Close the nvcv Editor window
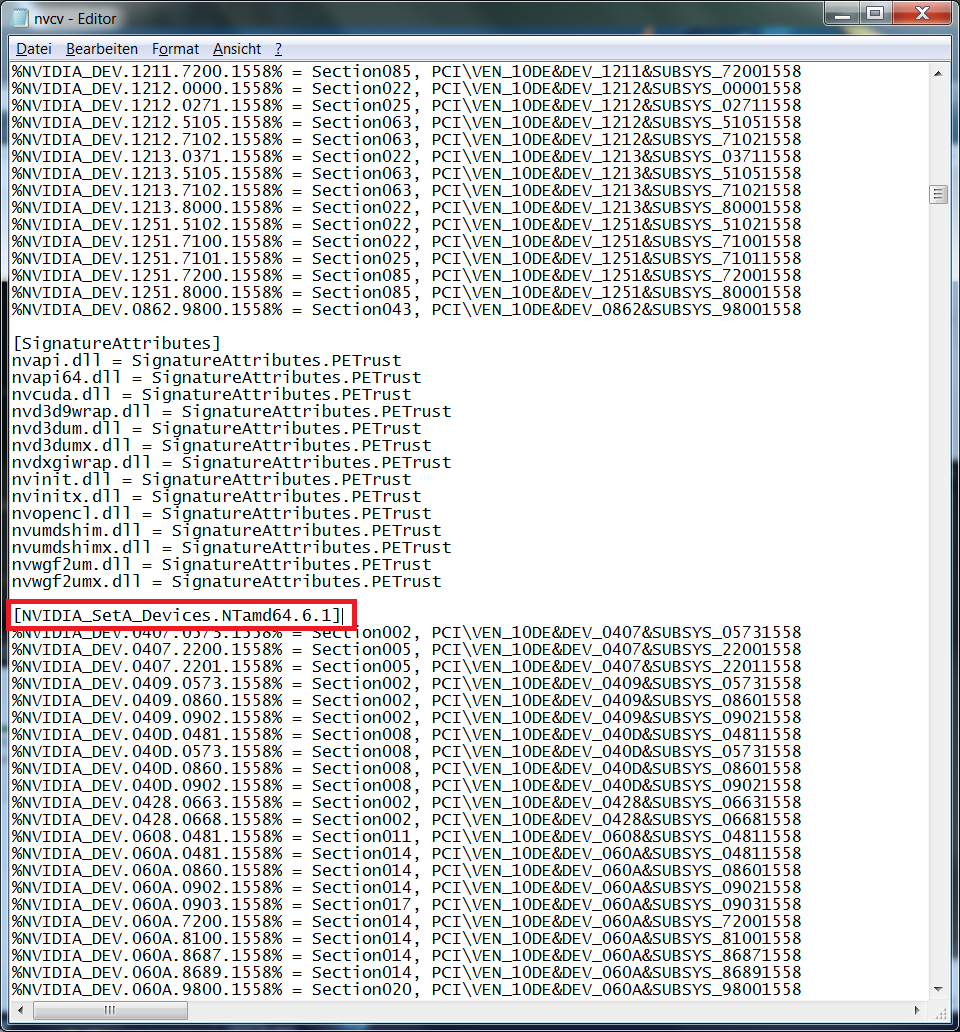This screenshot has height=1032, width=960. click(922, 14)
